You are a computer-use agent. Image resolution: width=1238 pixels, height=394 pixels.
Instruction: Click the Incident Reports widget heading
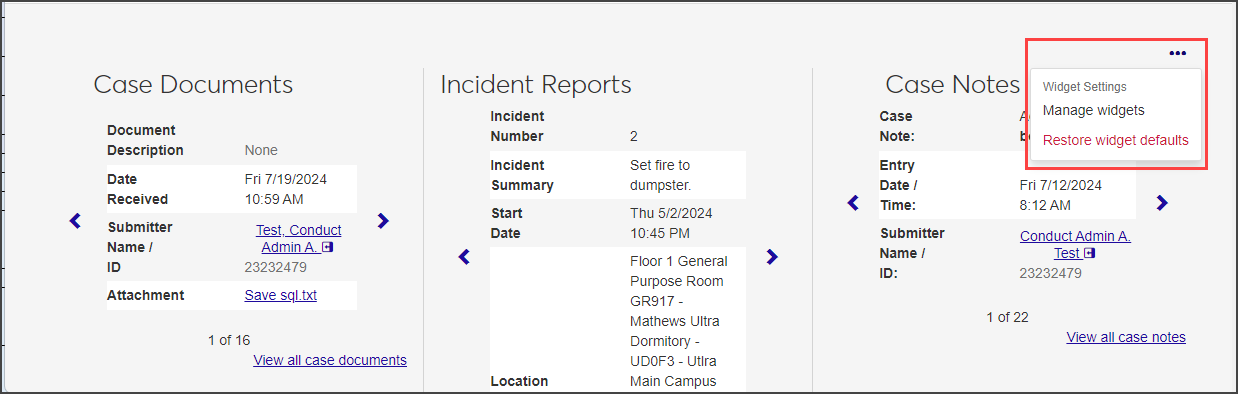[536, 84]
